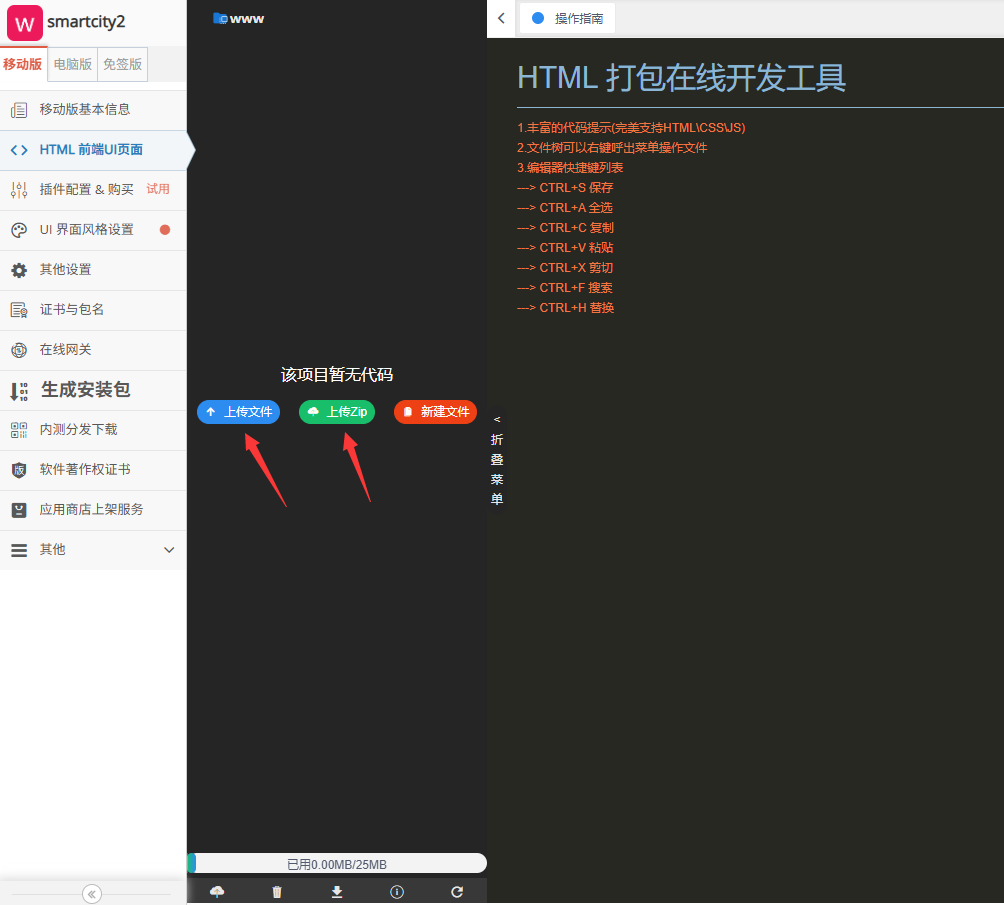Click the 上传文件 button

click(238, 412)
